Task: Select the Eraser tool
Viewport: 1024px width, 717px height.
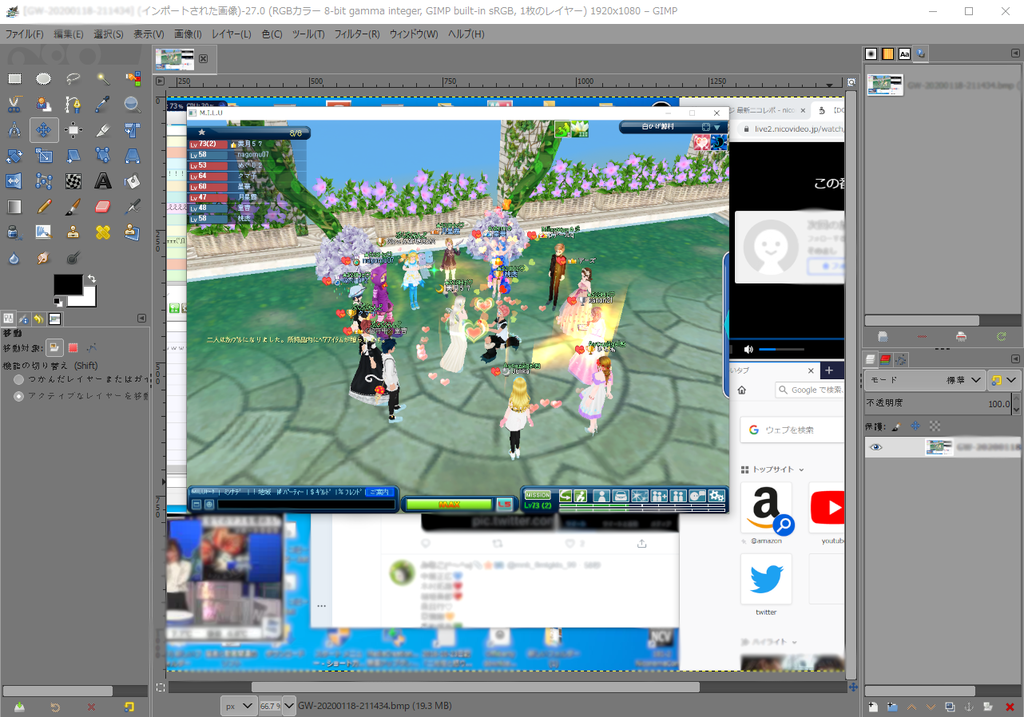Action: pos(103,207)
